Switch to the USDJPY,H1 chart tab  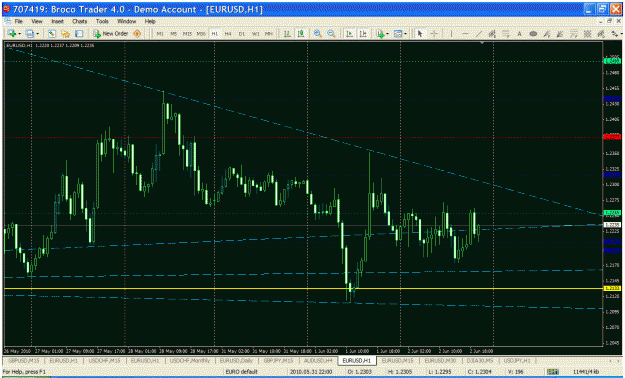pos(517,360)
